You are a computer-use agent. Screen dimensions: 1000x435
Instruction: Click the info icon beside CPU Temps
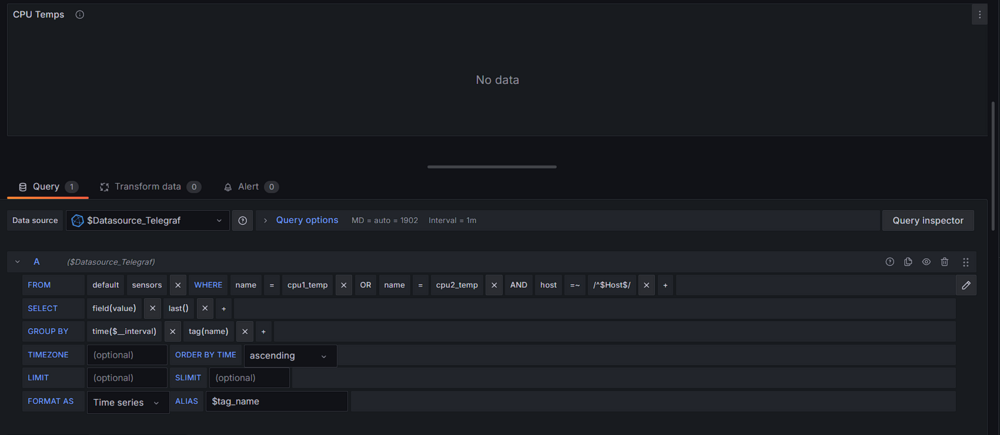(80, 15)
